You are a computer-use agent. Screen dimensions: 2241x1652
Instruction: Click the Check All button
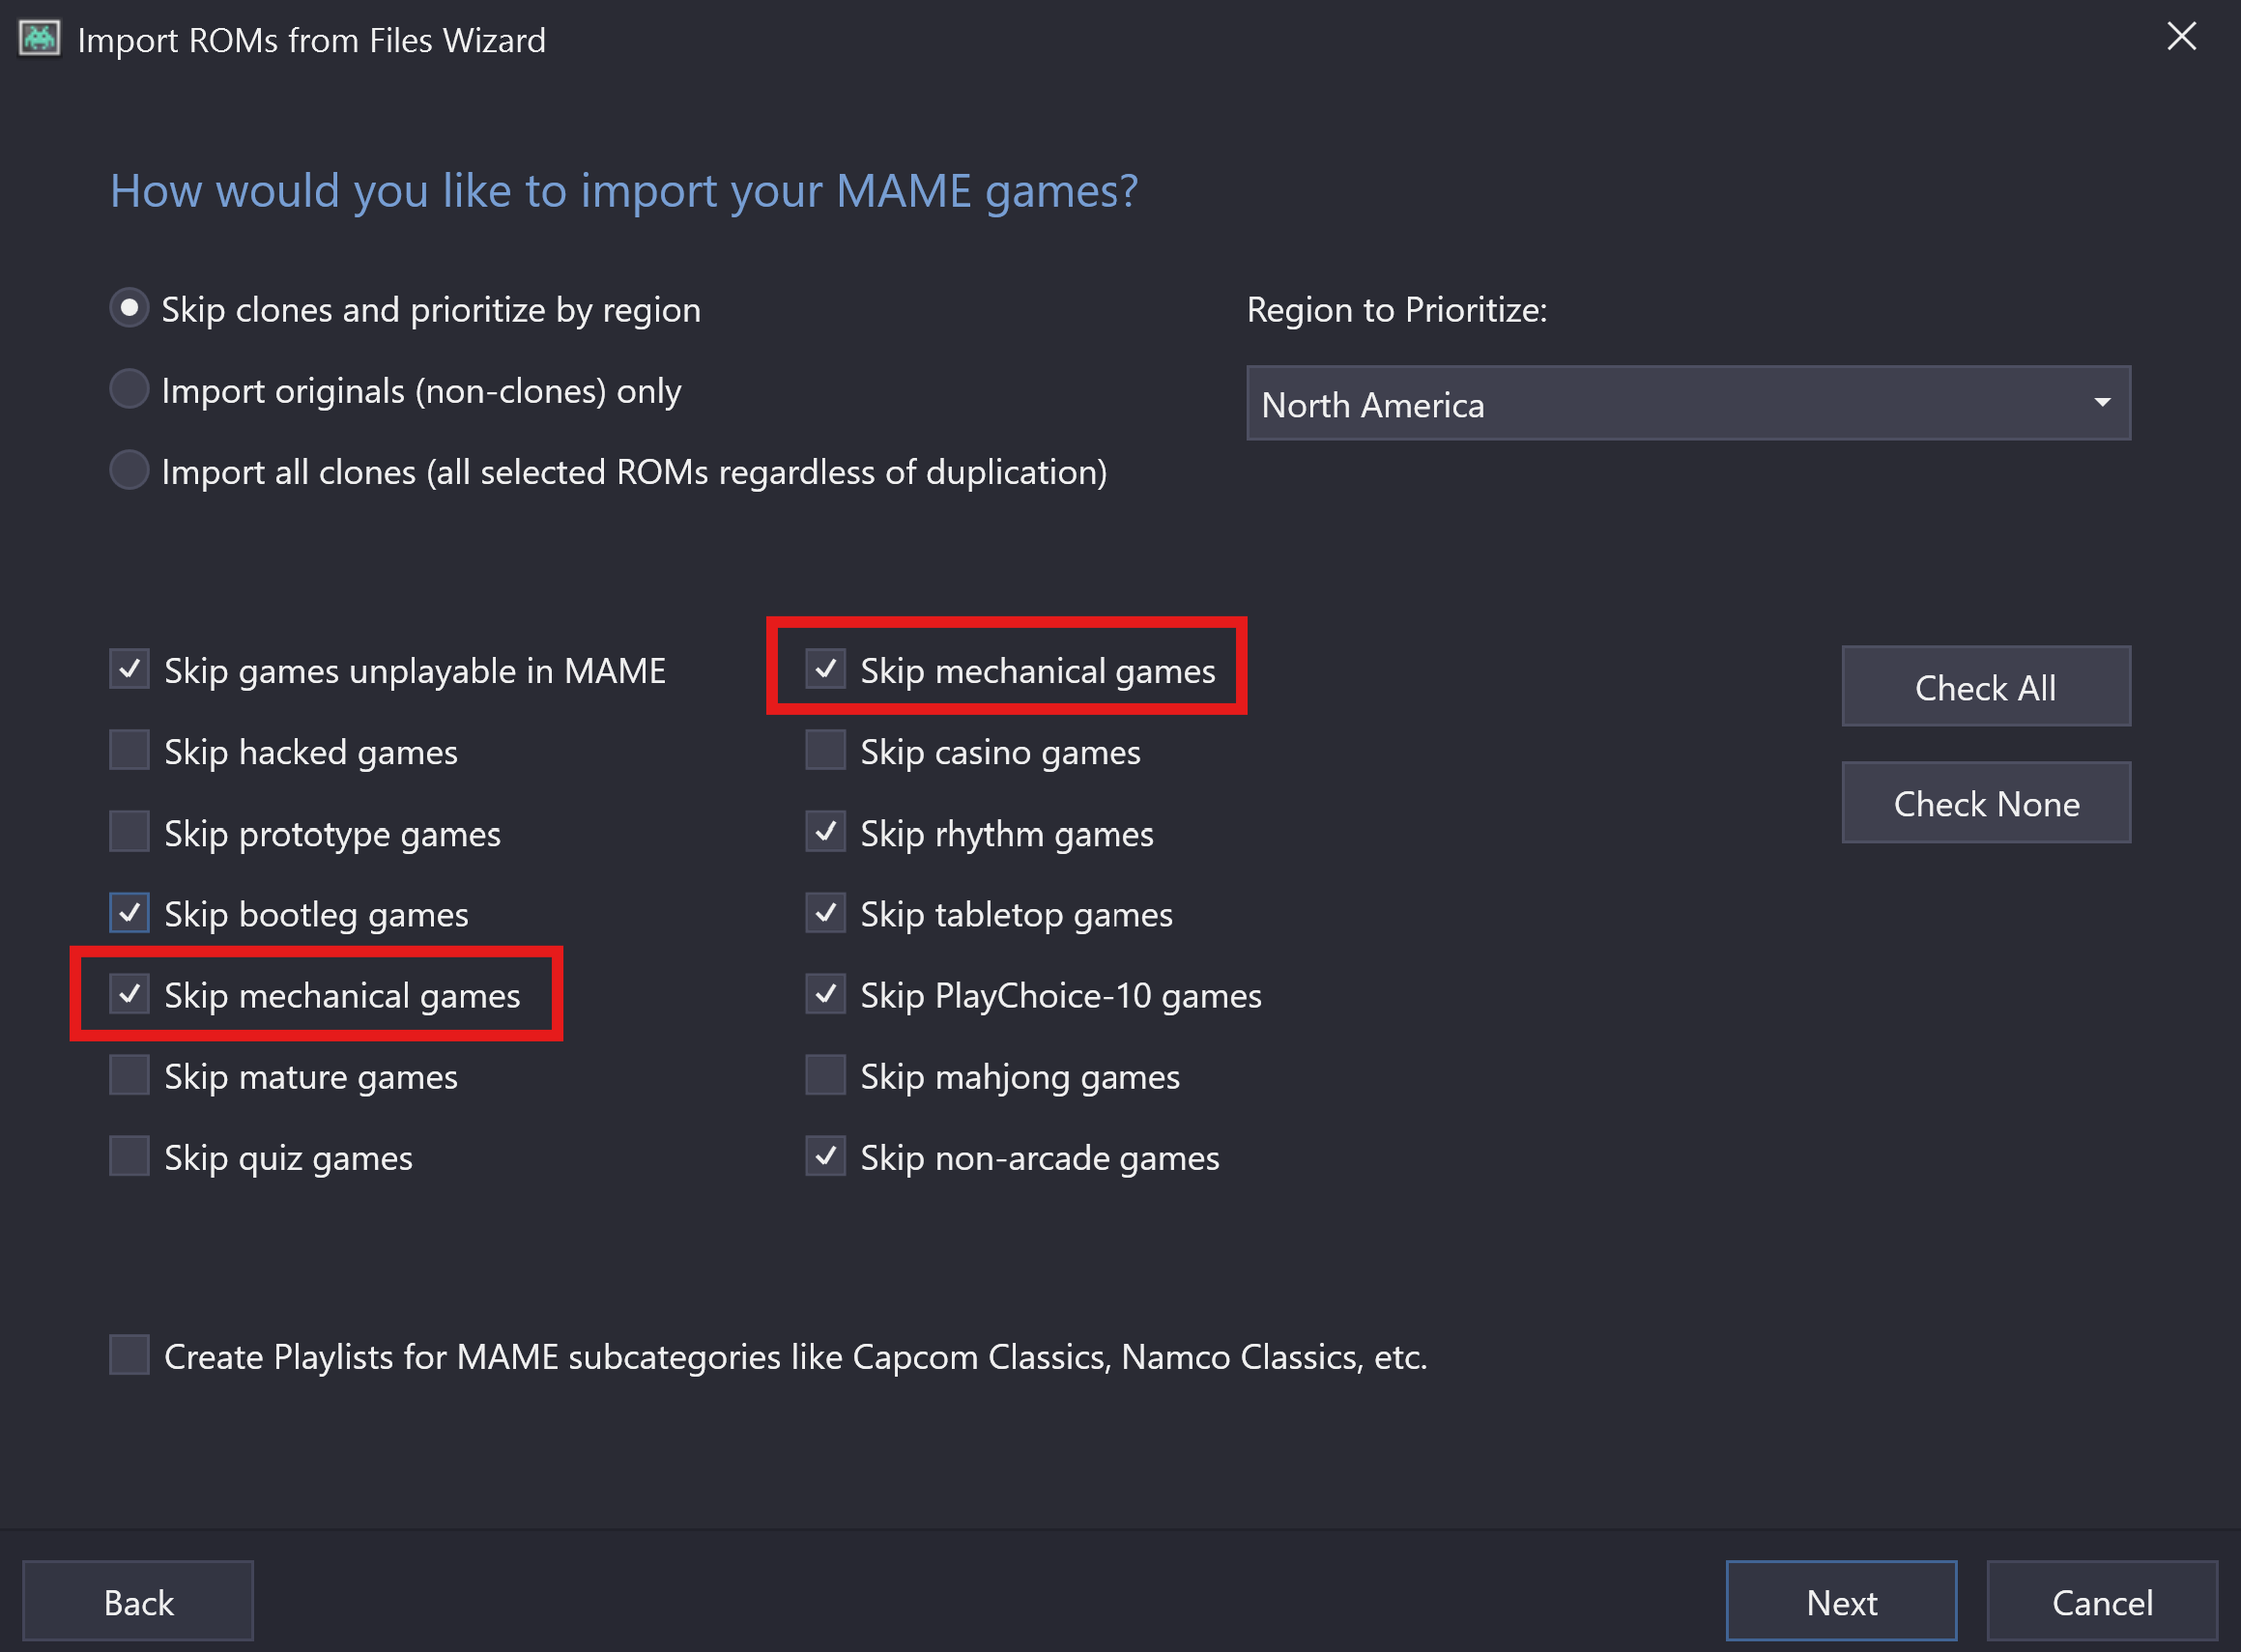point(1986,686)
